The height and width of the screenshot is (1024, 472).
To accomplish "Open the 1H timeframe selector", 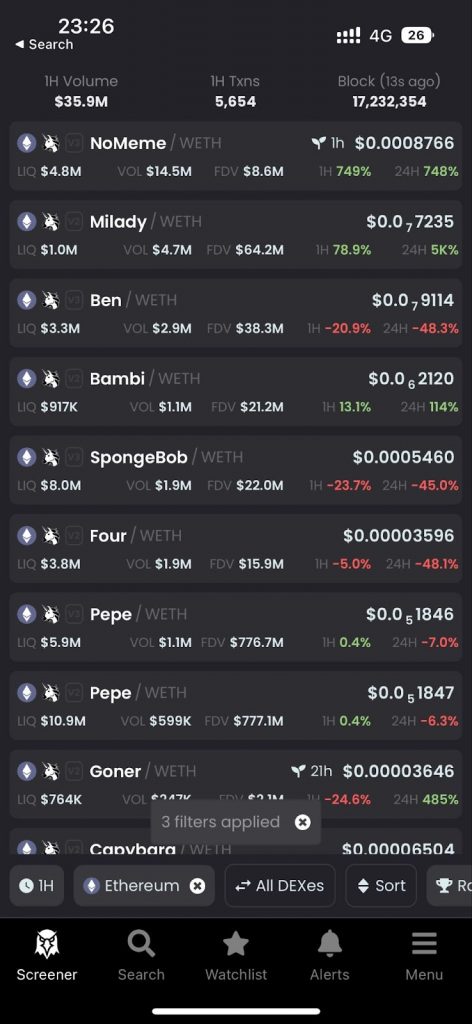I will point(37,886).
